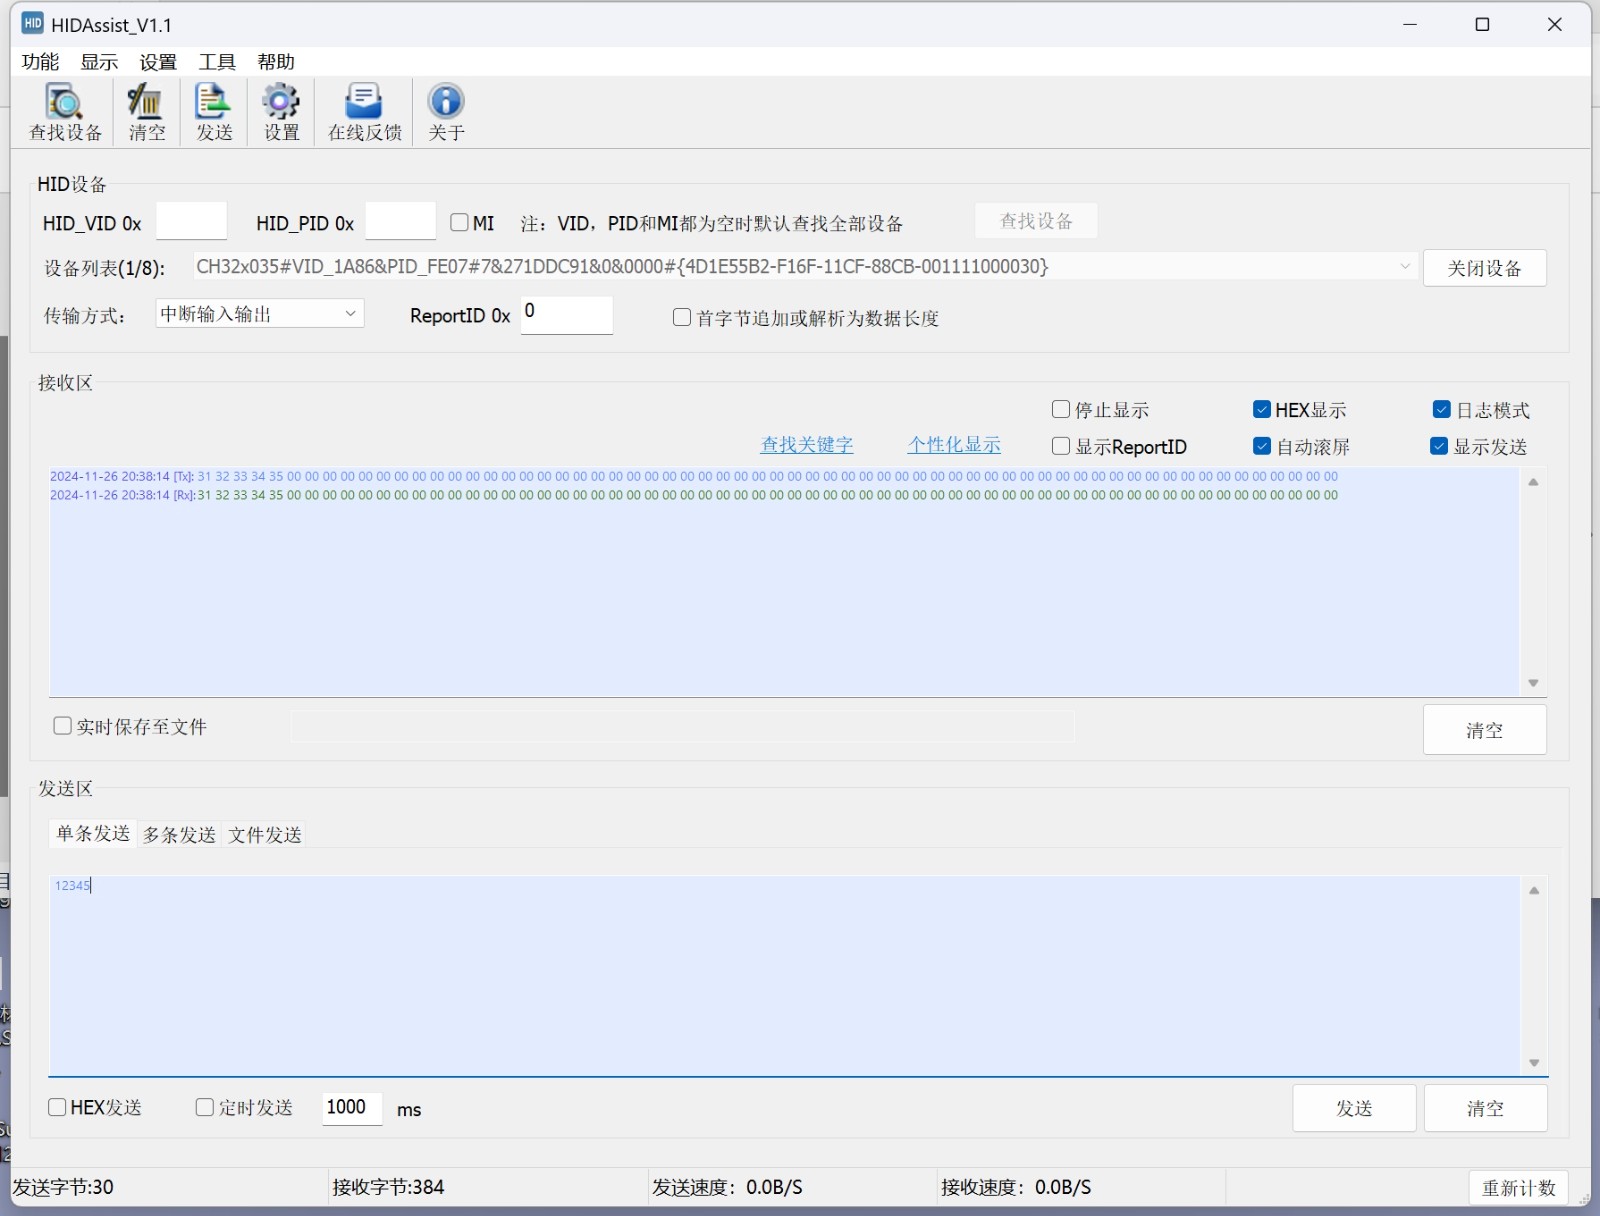Click send area scroll up arrow

(x=1534, y=890)
